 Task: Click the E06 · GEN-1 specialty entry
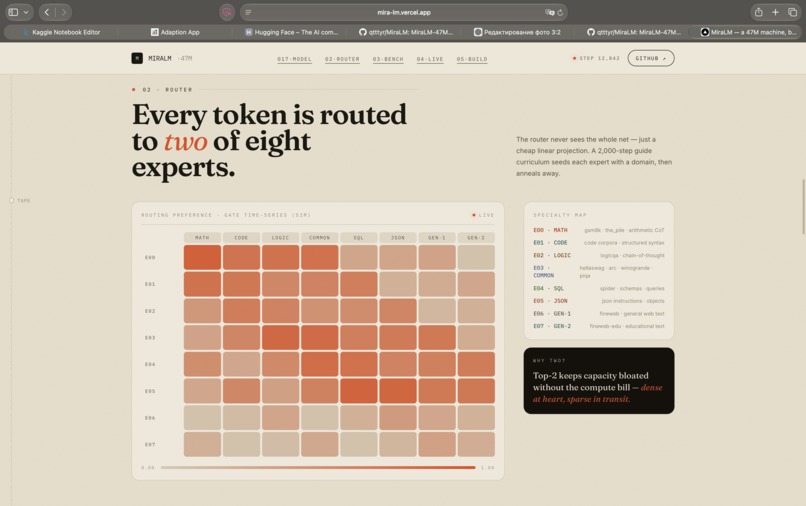(598, 314)
